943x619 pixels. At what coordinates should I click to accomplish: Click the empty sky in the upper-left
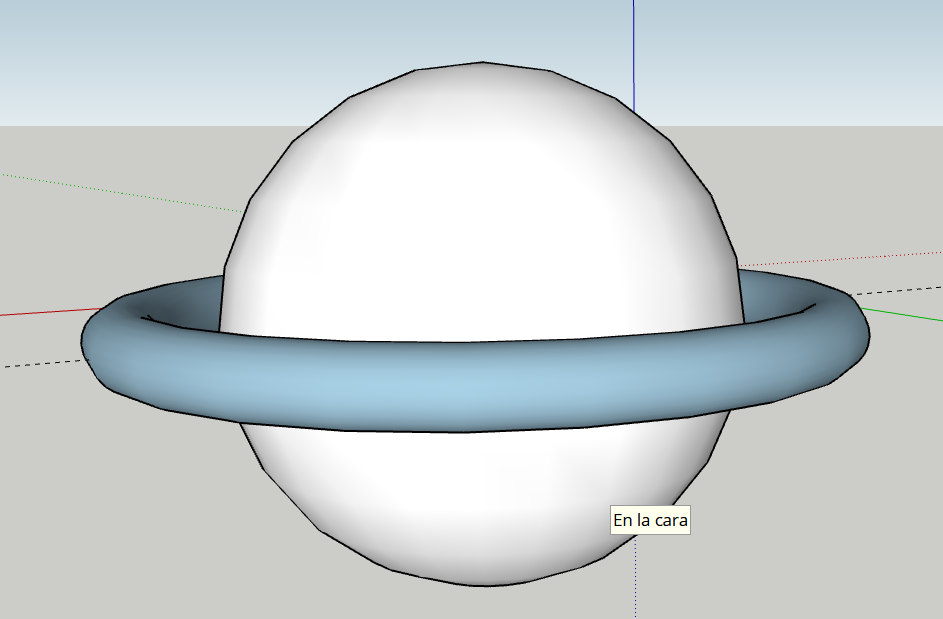click(150, 60)
